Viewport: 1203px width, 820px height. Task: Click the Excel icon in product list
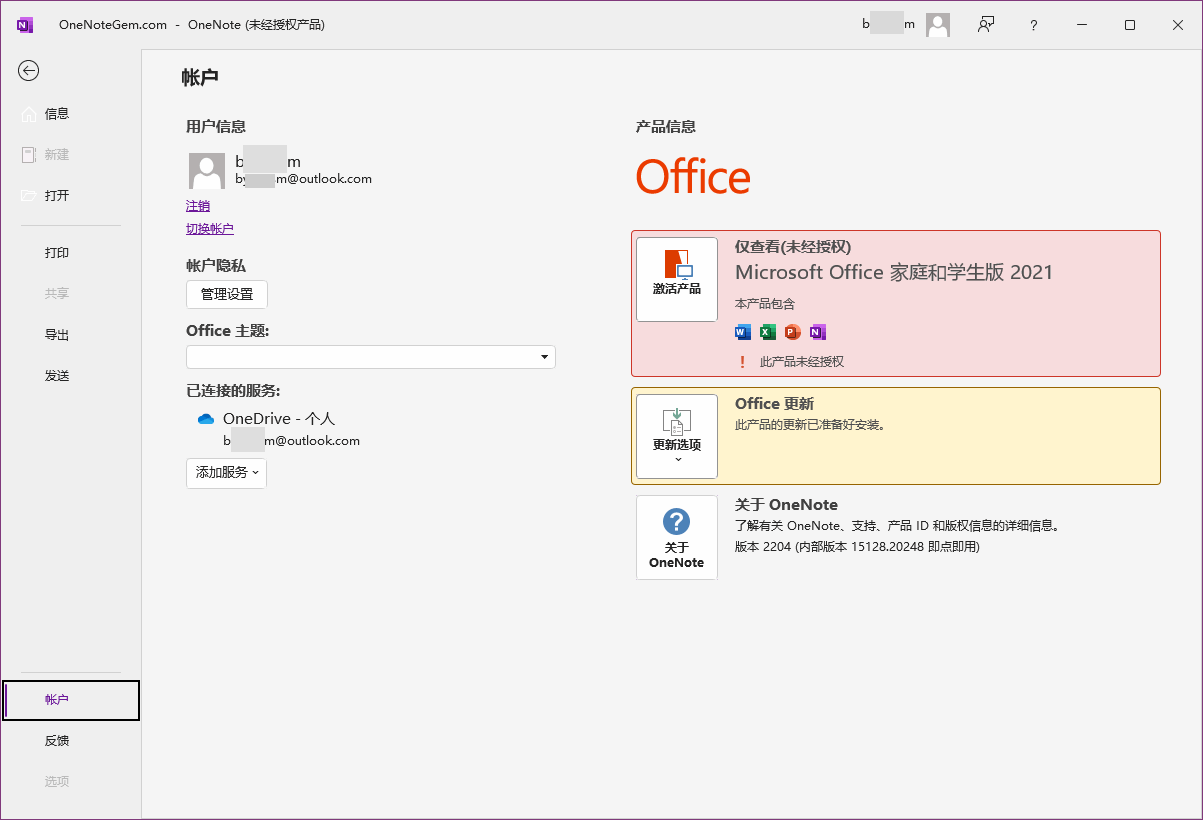[x=768, y=332]
